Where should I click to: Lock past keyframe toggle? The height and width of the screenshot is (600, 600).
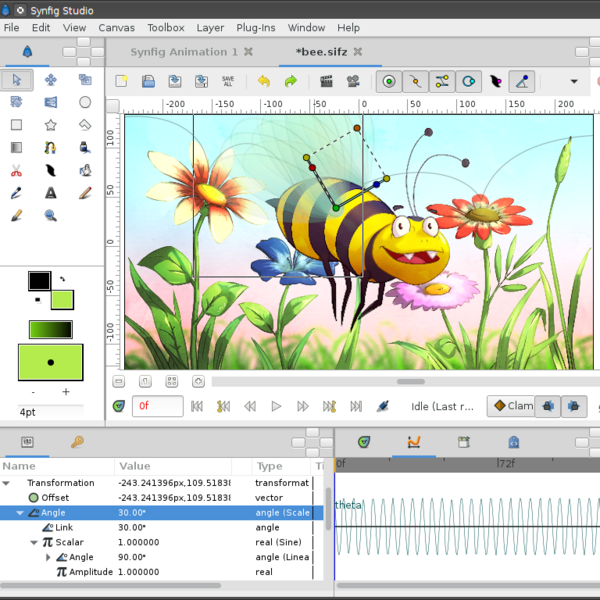point(548,406)
